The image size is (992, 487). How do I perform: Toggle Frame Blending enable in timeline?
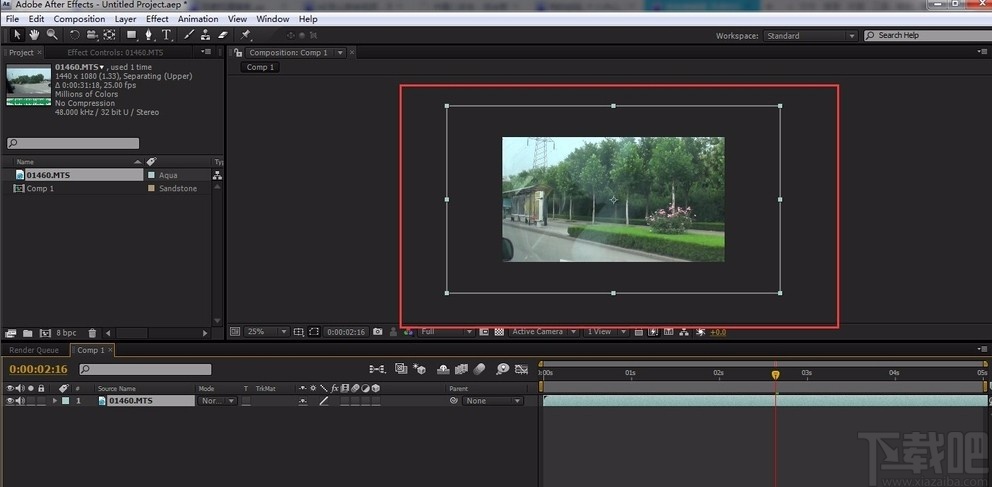point(461,369)
